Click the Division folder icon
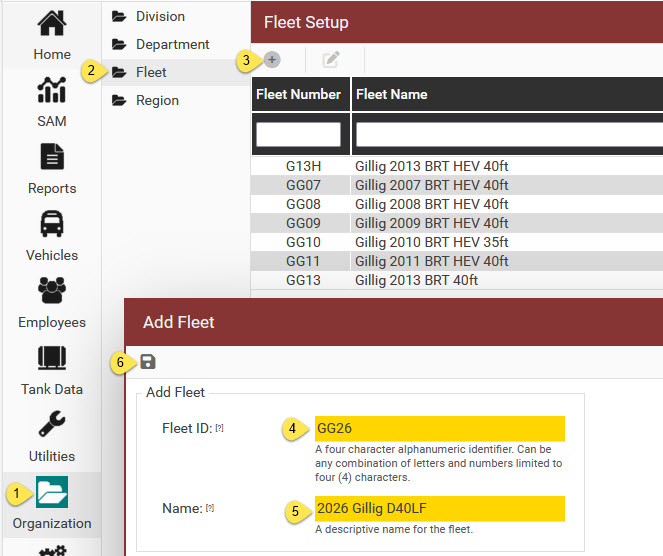 coord(119,16)
